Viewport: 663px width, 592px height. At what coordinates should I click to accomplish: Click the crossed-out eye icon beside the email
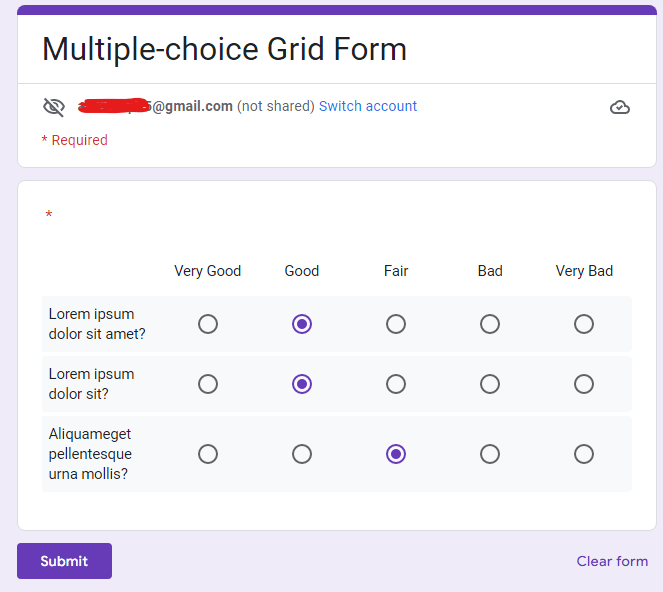pyautogui.click(x=54, y=107)
